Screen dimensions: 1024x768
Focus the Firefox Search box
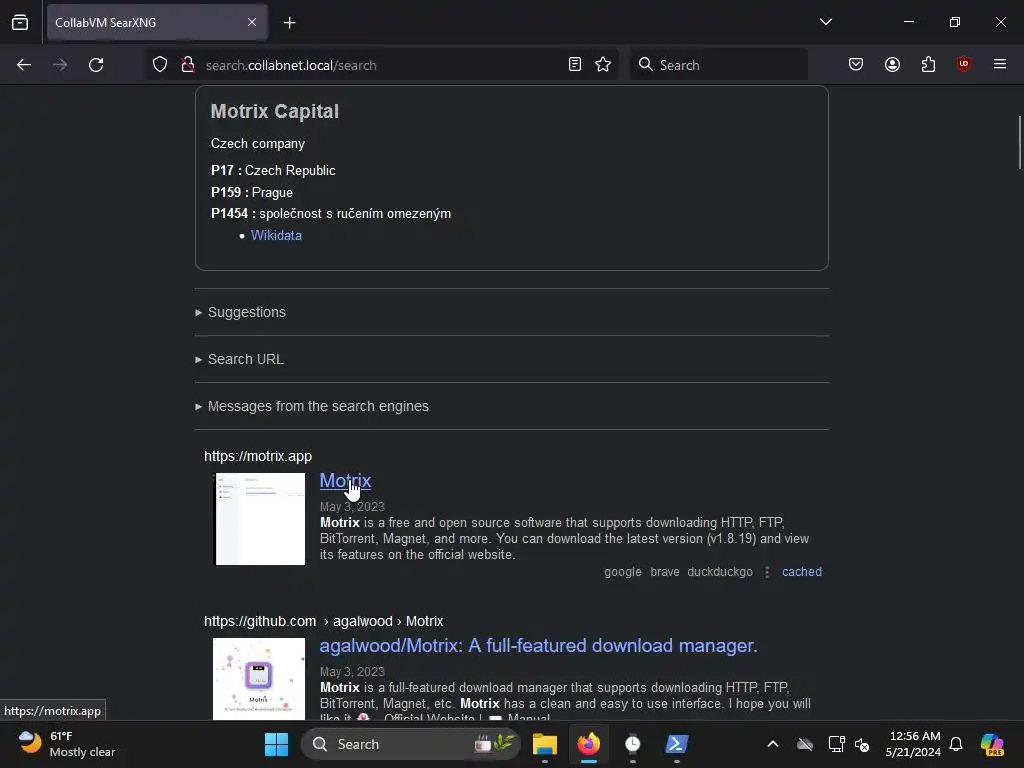tap(718, 65)
